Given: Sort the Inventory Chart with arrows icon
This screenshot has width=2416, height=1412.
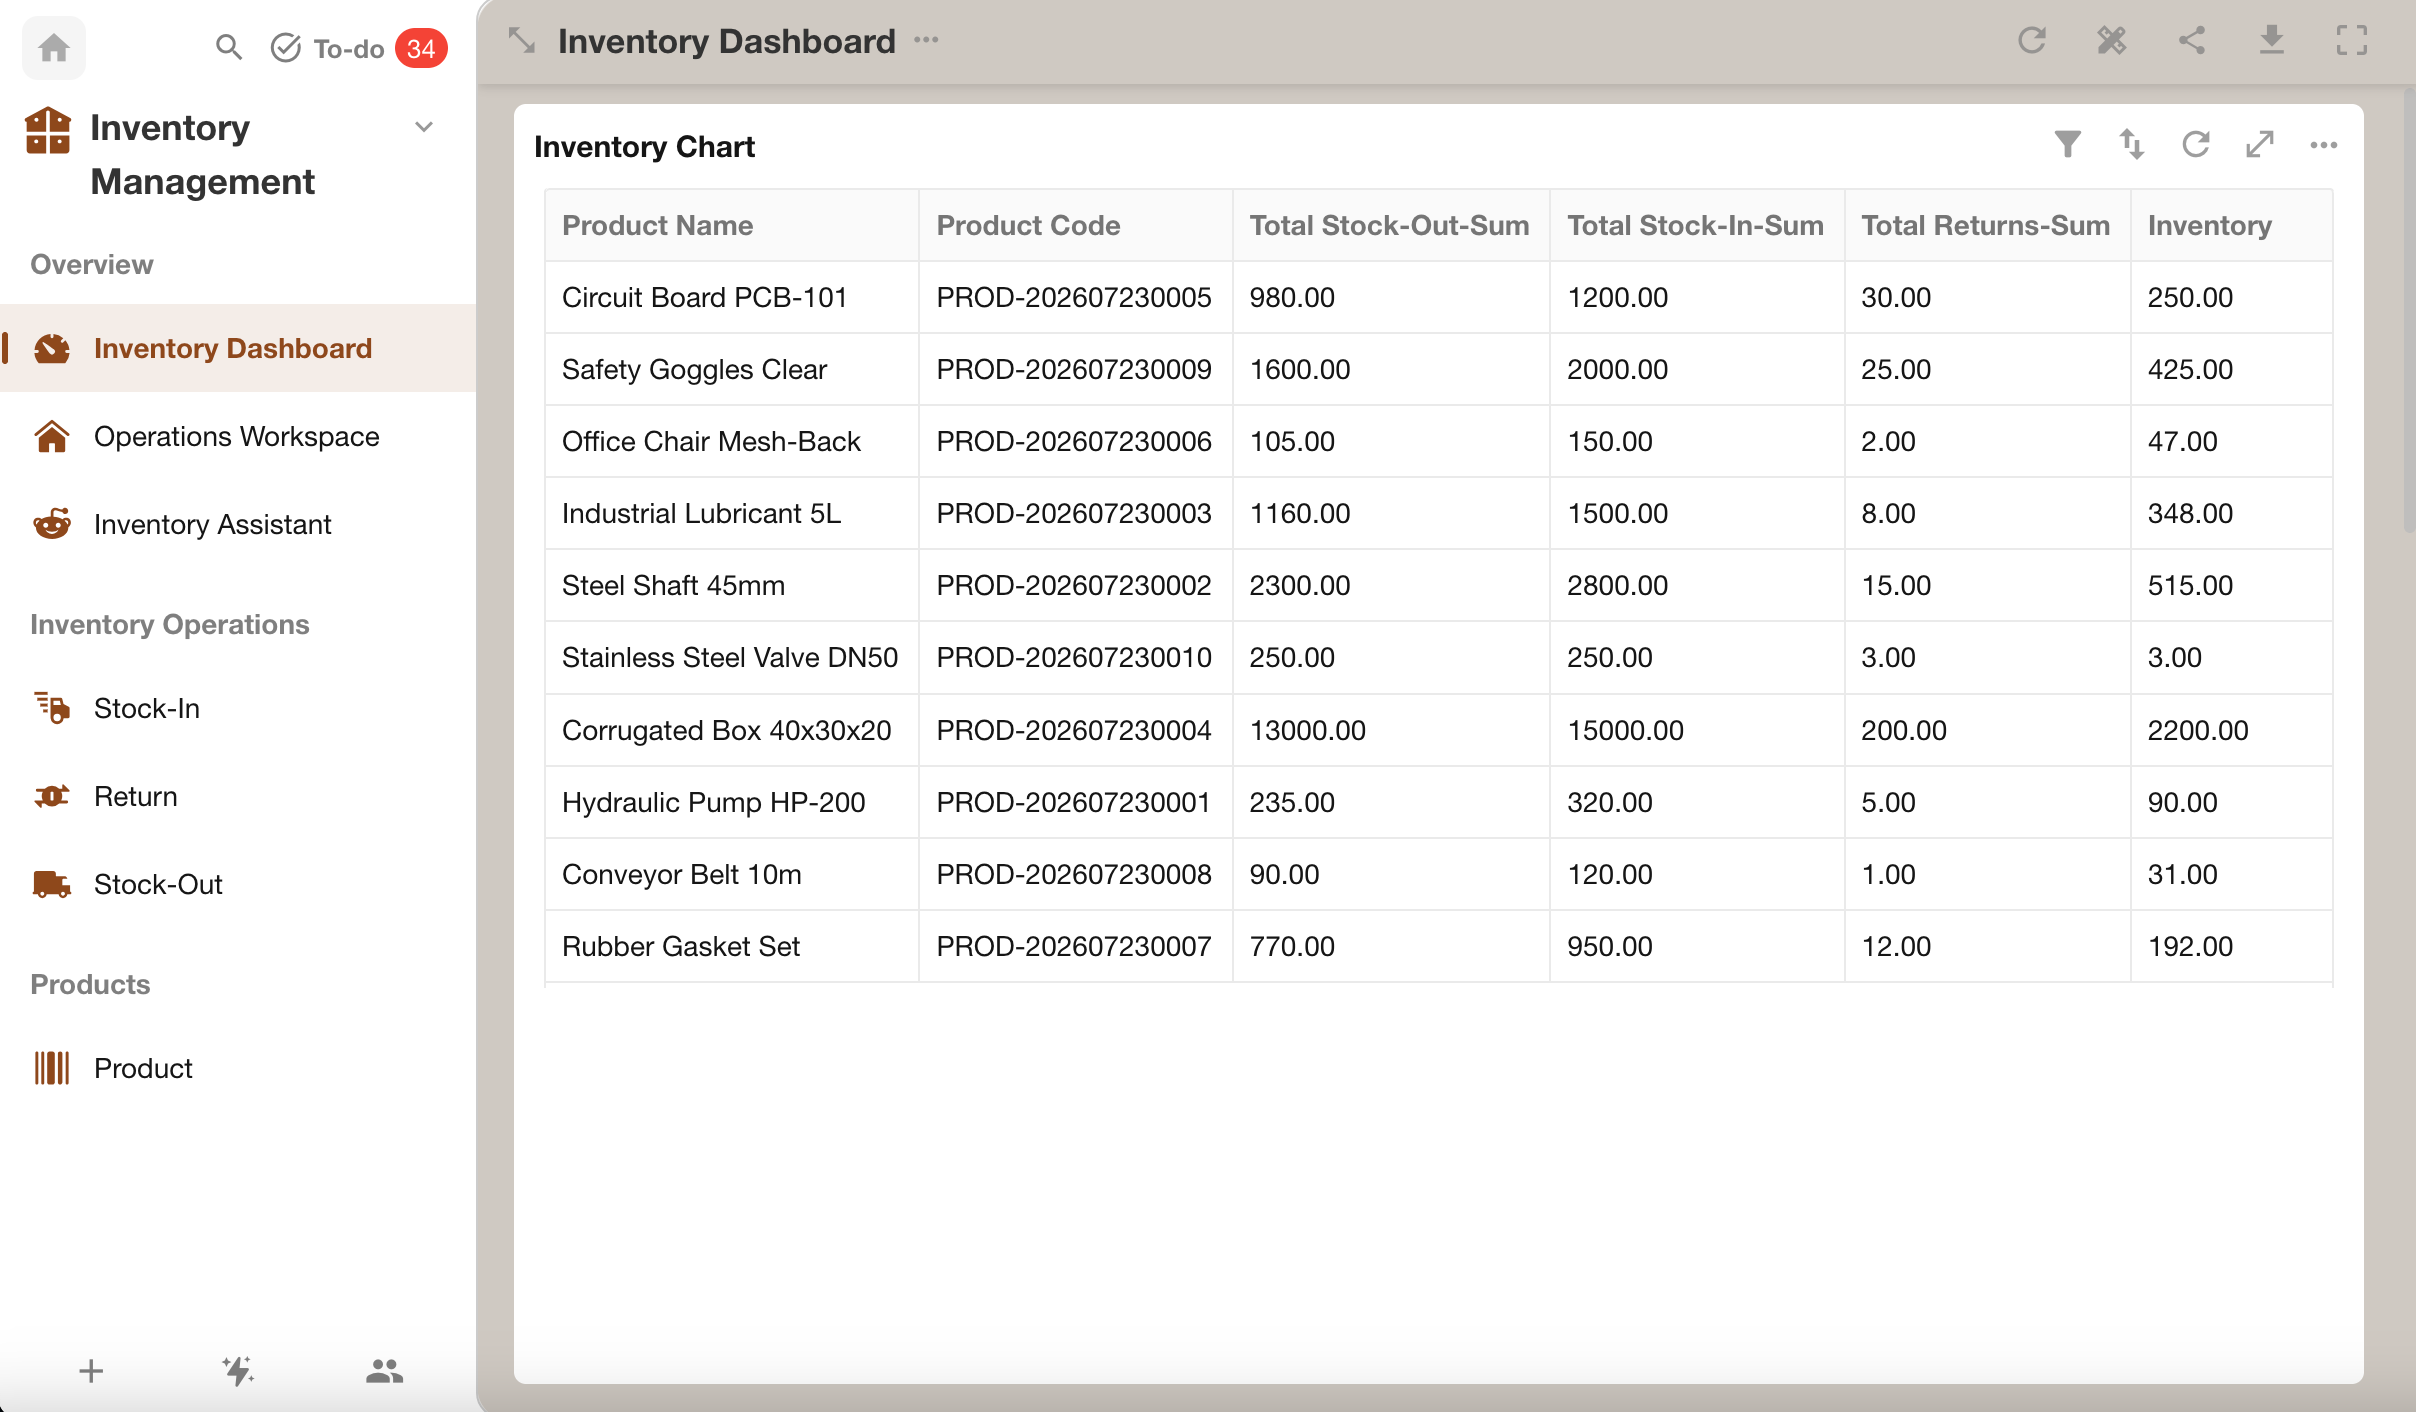Looking at the screenshot, I should click(2132, 145).
